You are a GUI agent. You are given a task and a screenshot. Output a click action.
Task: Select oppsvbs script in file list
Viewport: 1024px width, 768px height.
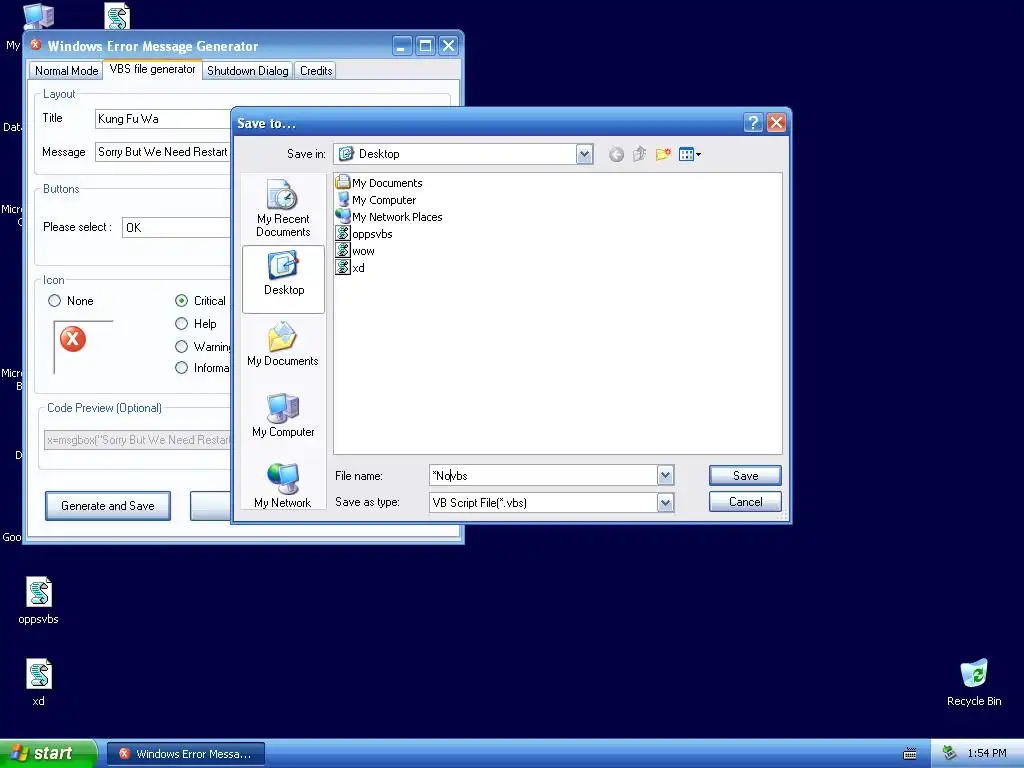pyautogui.click(x=364, y=234)
